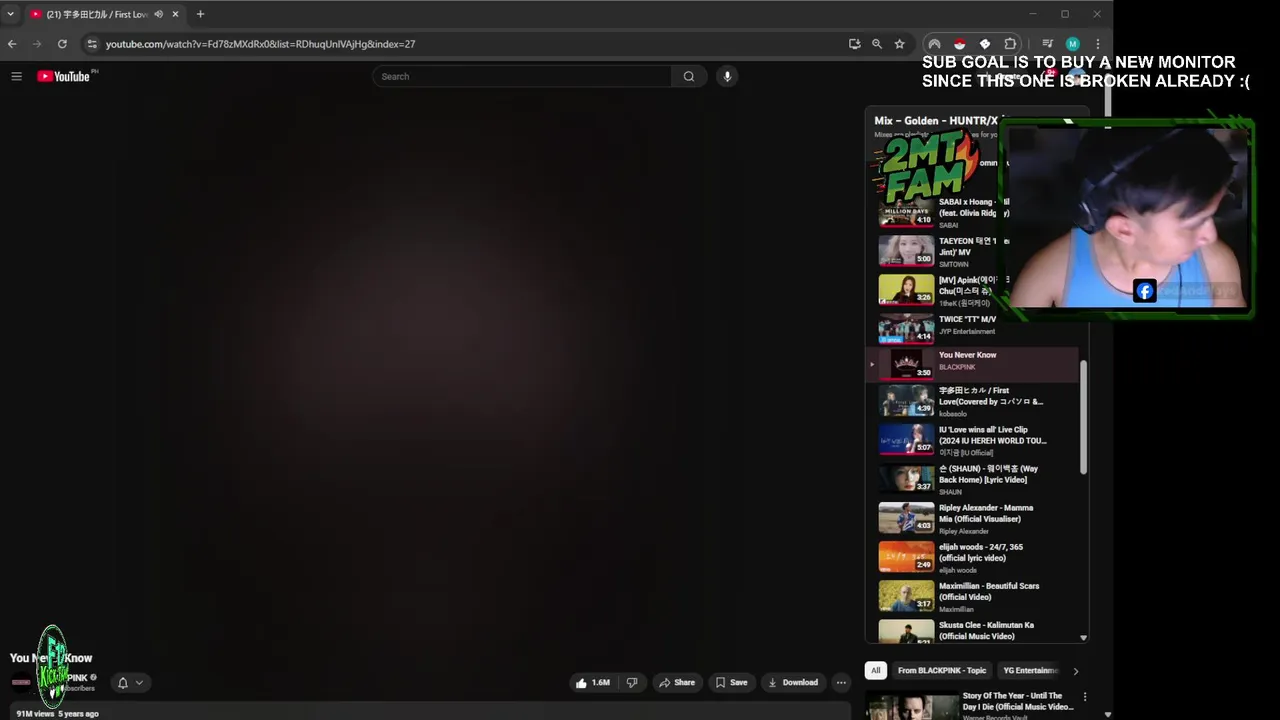Viewport: 1280px width, 720px height.
Task: Click the playlist scroll-down arrow
Action: point(1083,637)
